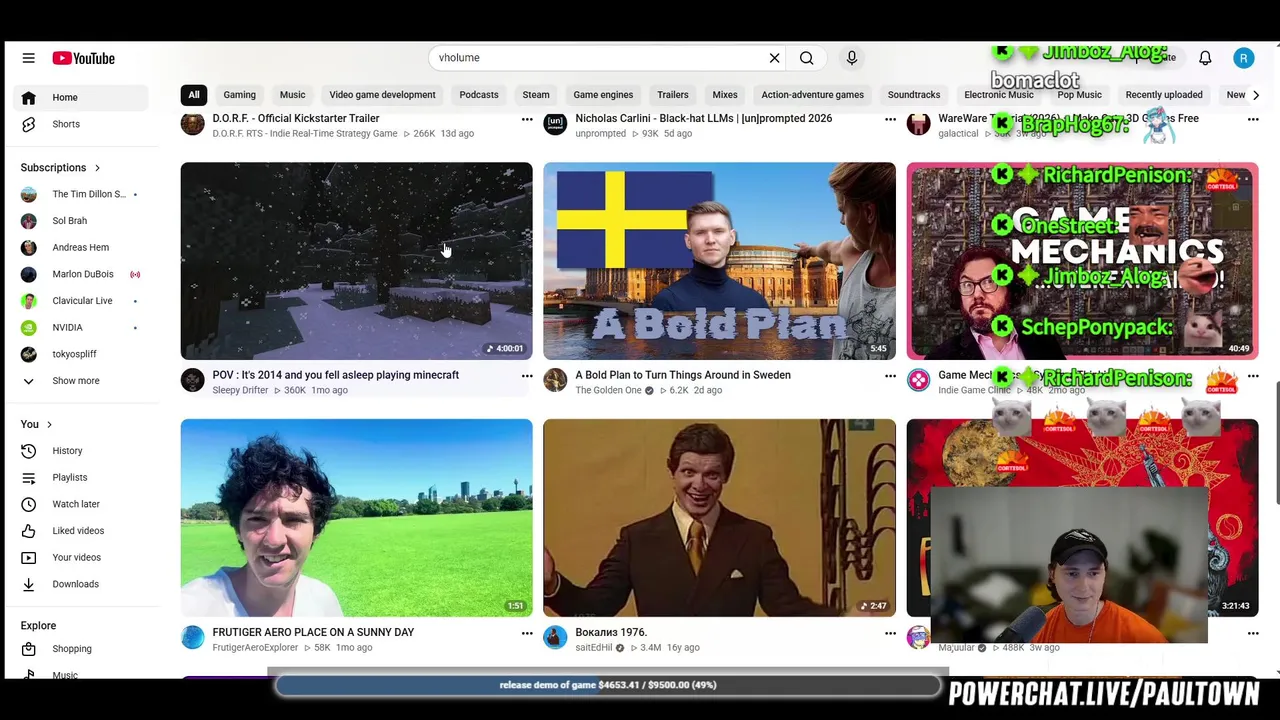This screenshot has width=1280, height=720.
Task: Click the release demo donation progress bar
Action: click(608, 686)
